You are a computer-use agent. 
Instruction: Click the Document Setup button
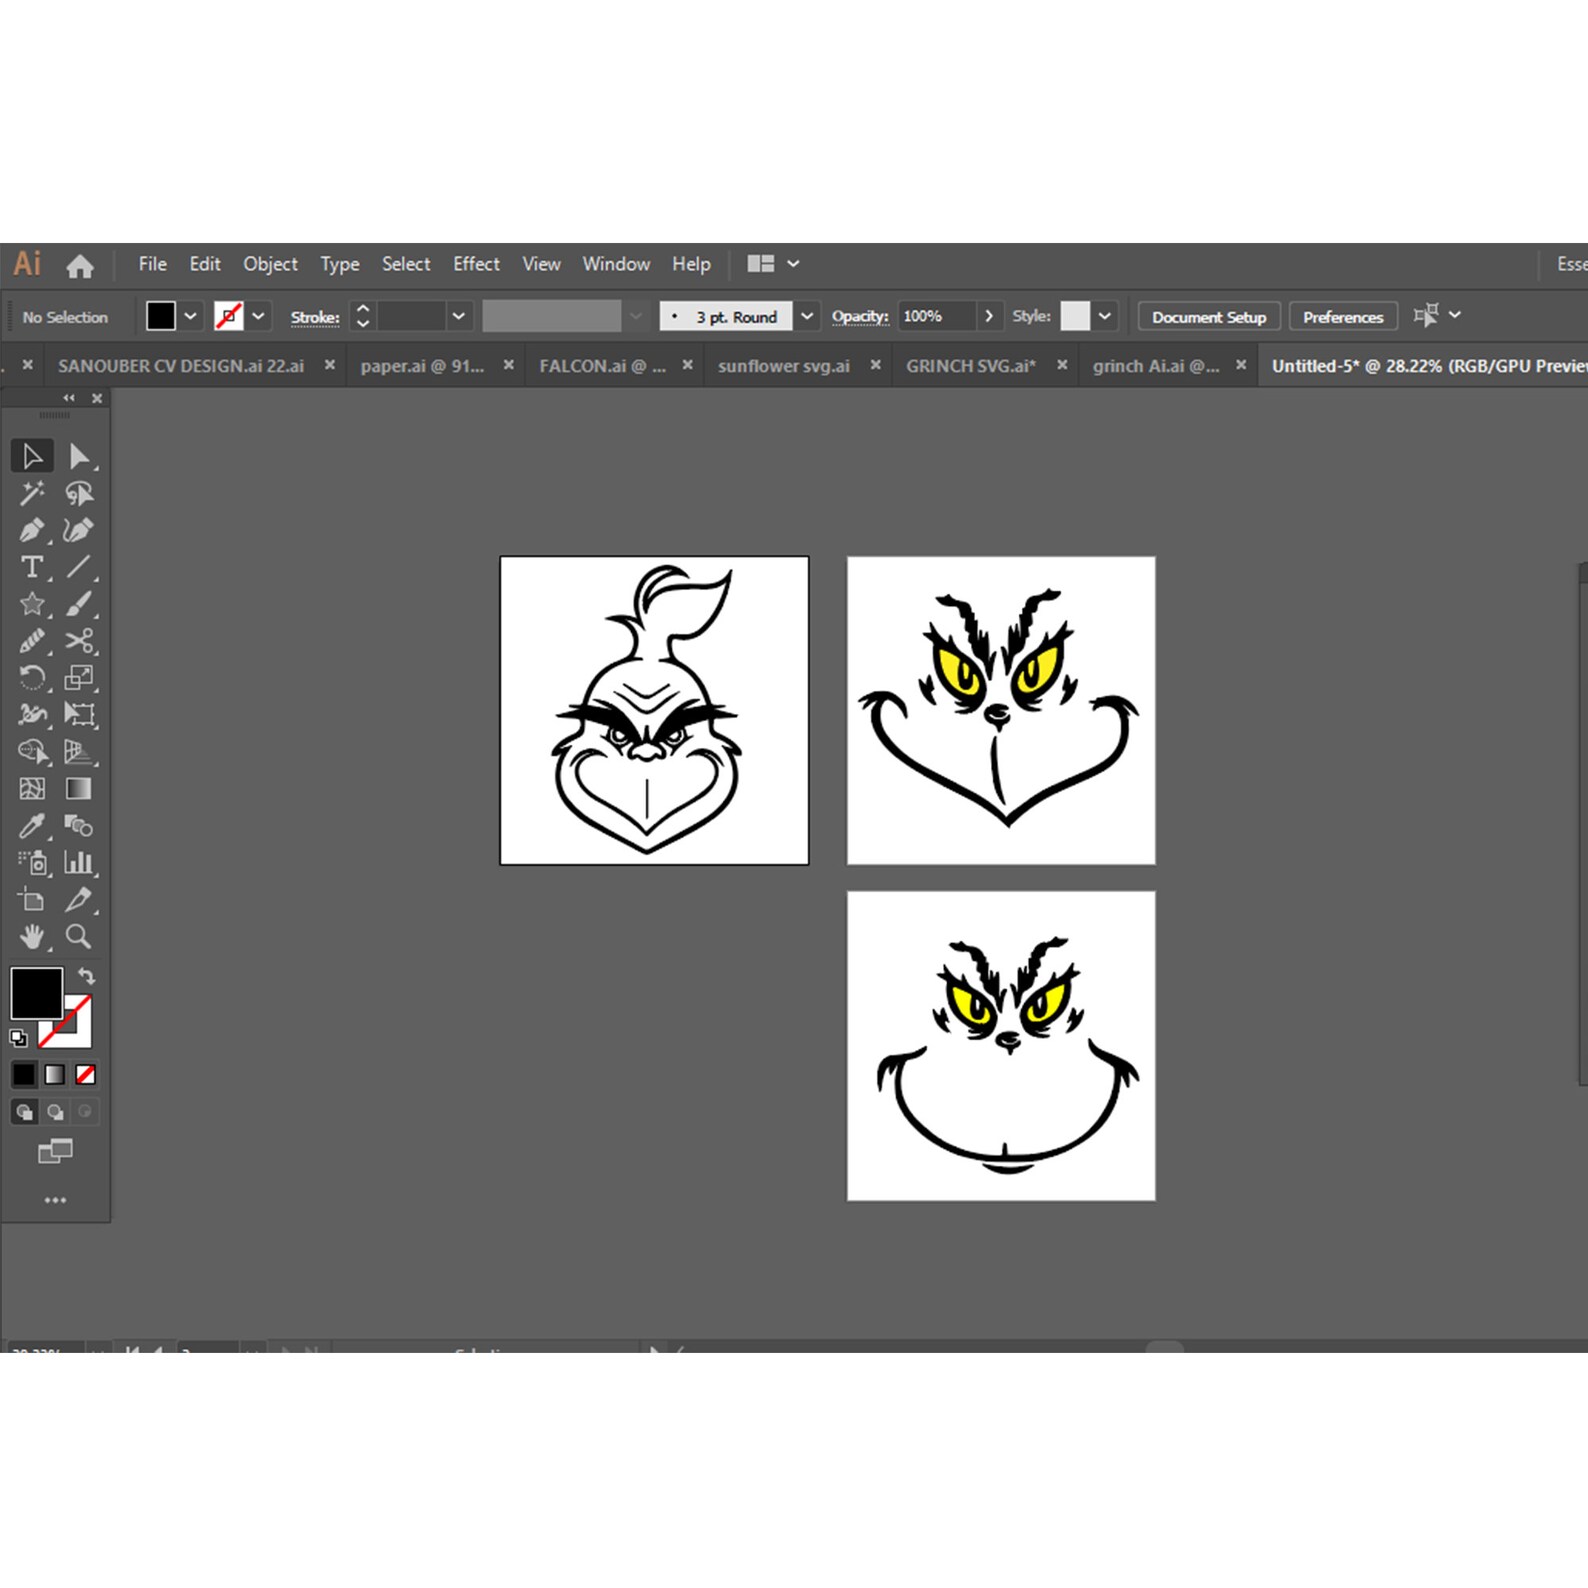(x=1209, y=317)
